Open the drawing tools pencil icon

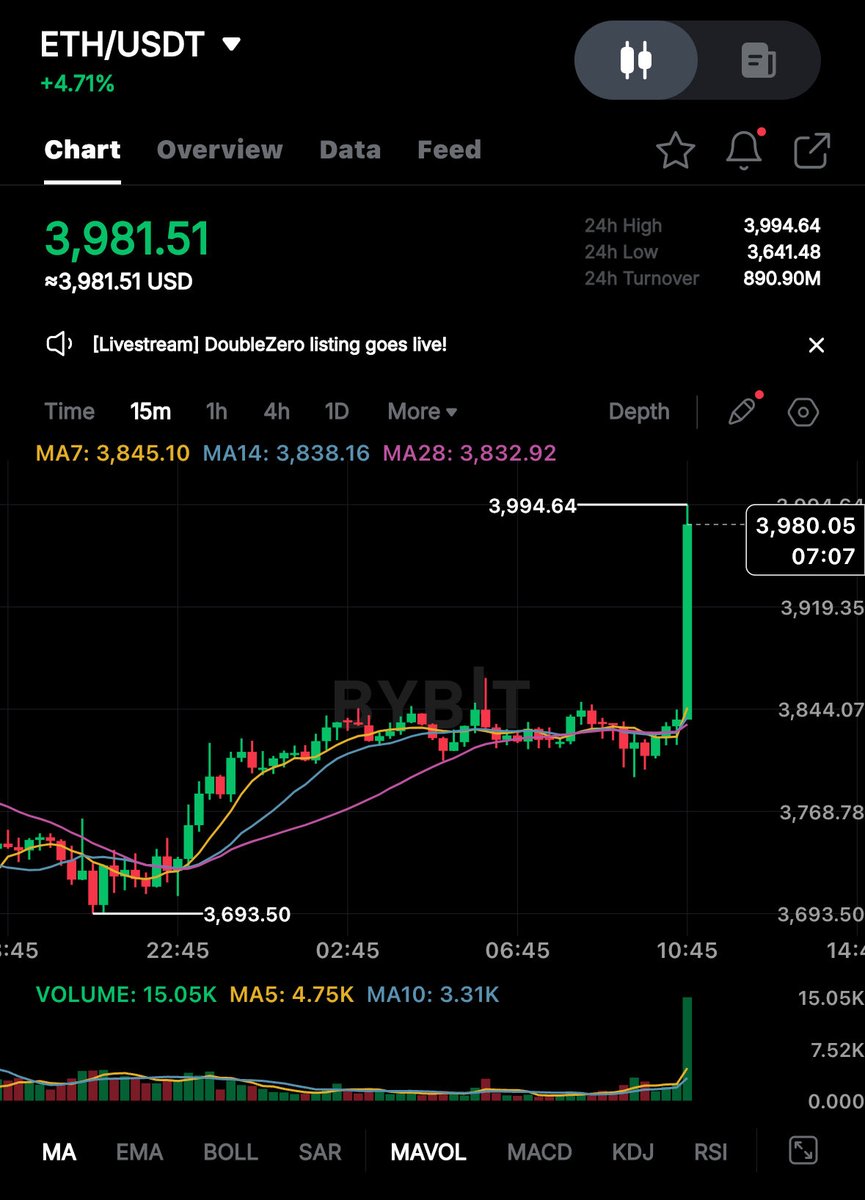(x=743, y=411)
